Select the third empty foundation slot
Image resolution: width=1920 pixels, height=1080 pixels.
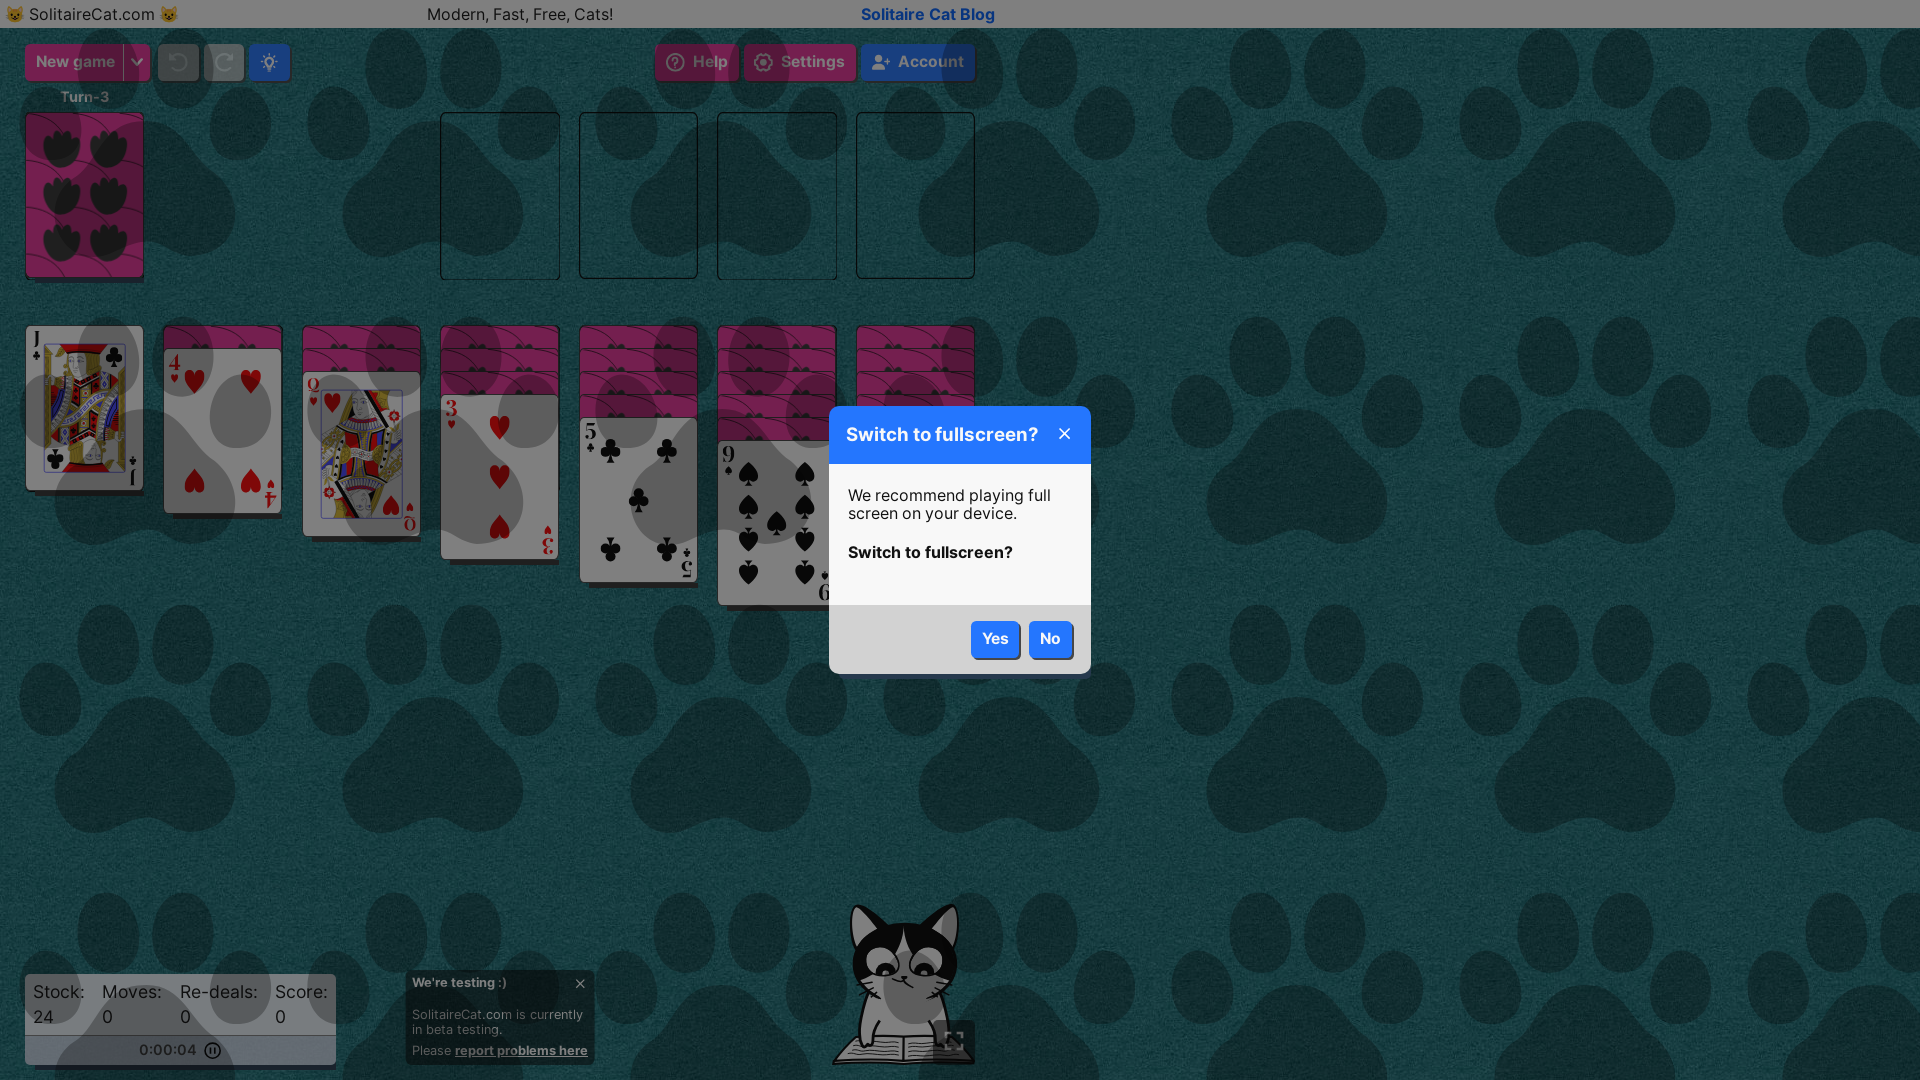(x=777, y=195)
